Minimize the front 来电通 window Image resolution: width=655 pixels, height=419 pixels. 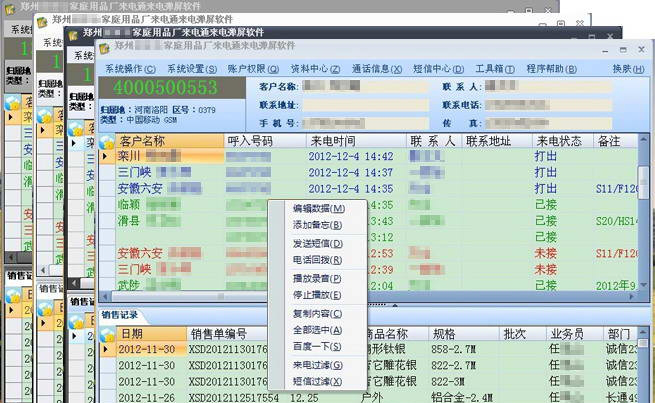point(605,50)
